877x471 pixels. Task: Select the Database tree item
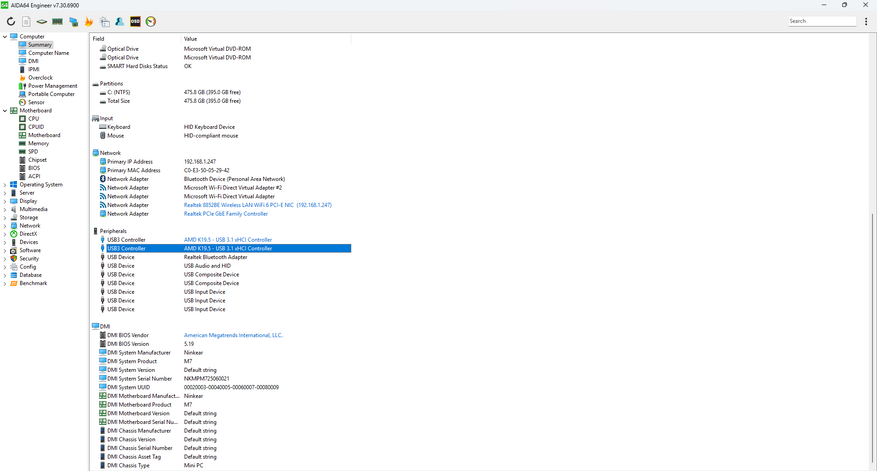[31, 275]
